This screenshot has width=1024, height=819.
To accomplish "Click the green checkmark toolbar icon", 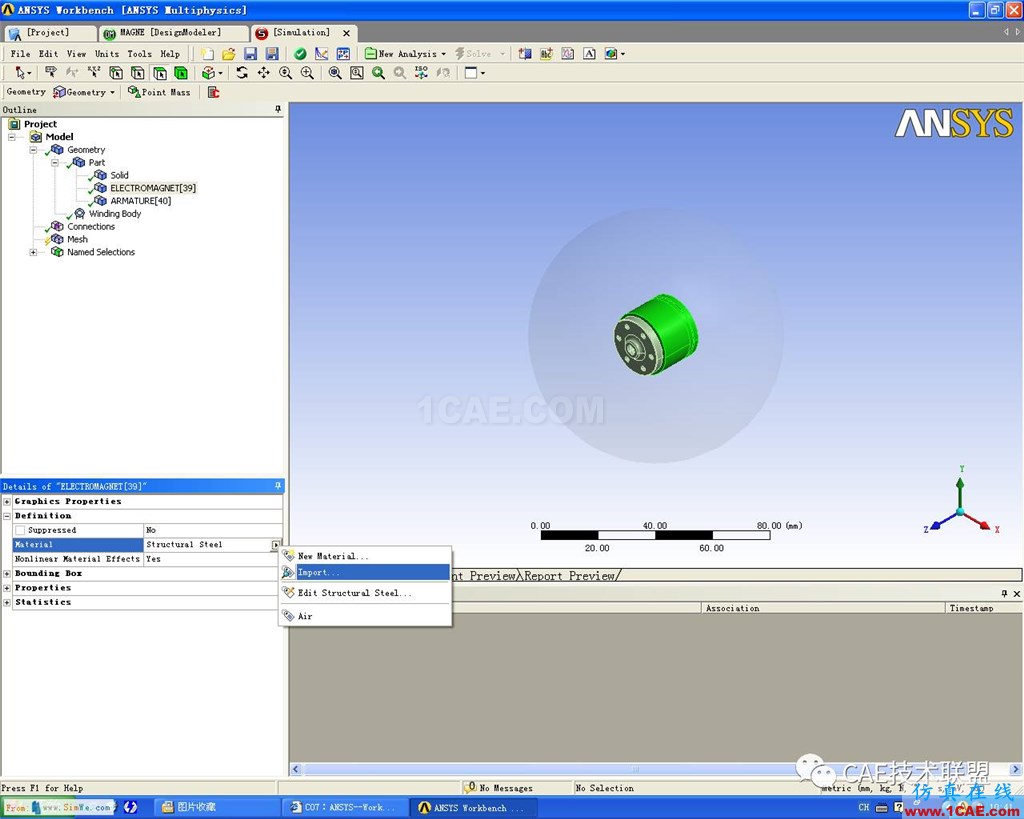I will pyautogui.click(x=300, y=54).
